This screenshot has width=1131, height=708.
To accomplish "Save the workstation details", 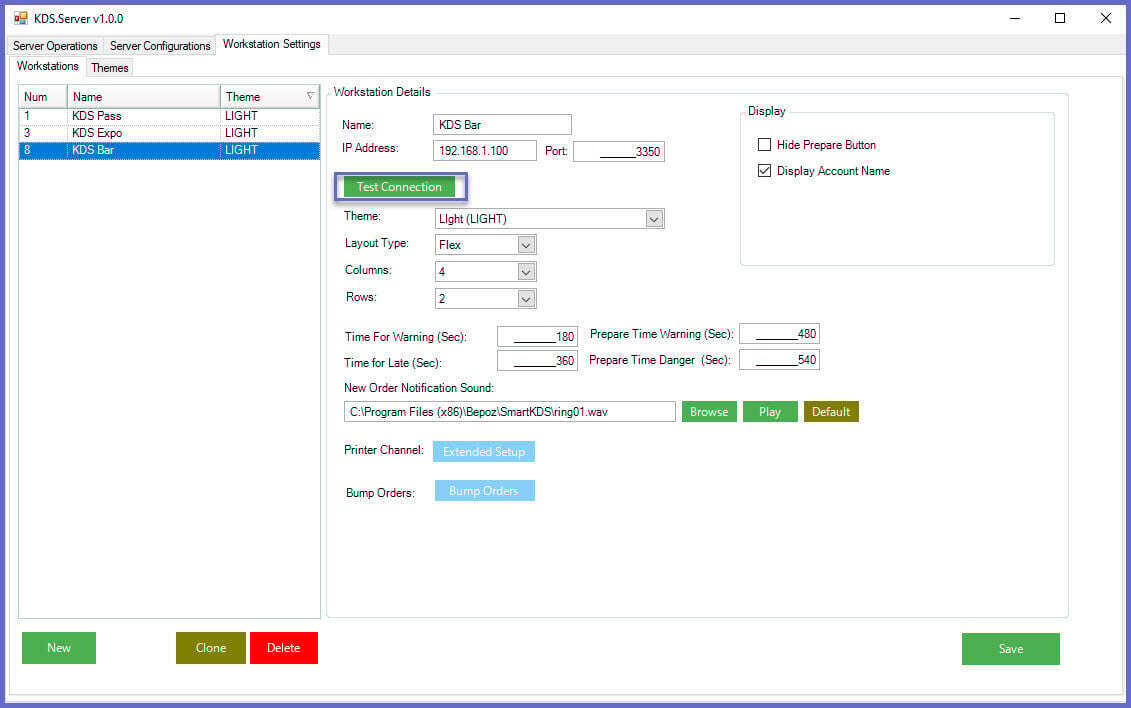I will coord(1011,649).
